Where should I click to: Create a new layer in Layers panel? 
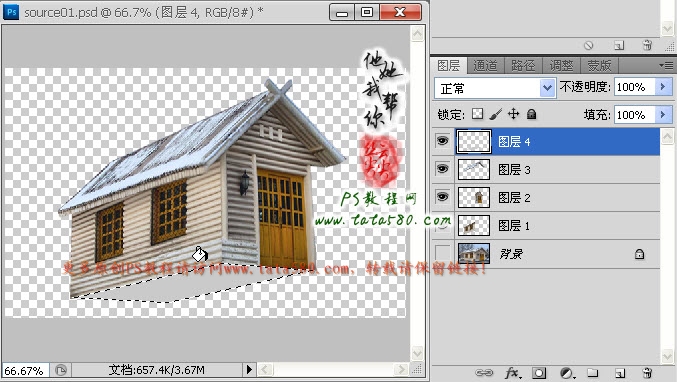(x=620, y=373)
